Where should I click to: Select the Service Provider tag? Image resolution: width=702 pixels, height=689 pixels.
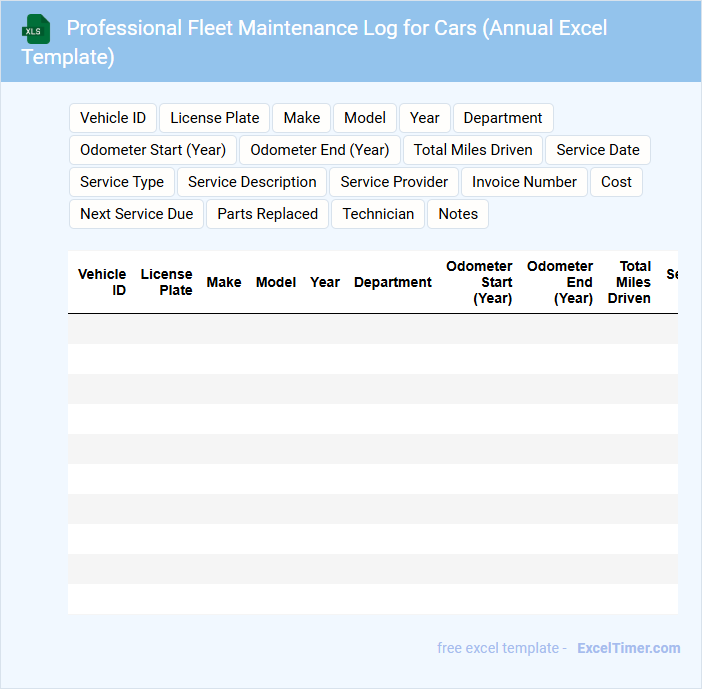pyautogui.click(x=394, y=182)
